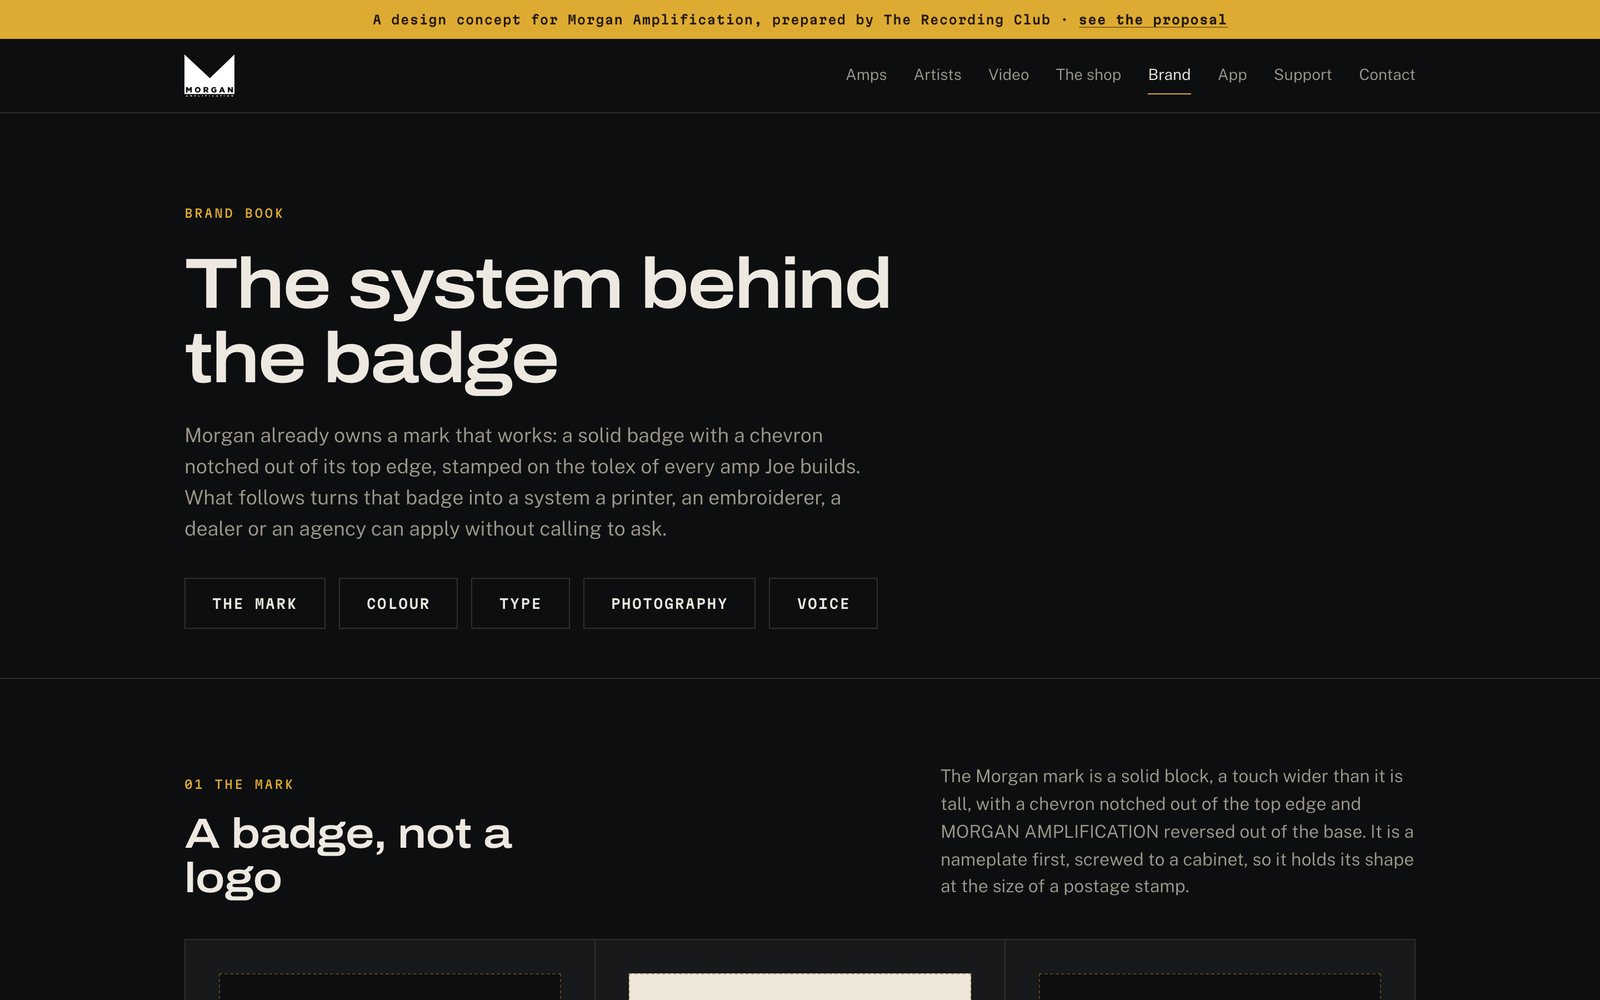Go to the Support page
The width and height of the screenshot is (1600, 1000).
(x=1302, y=75)
